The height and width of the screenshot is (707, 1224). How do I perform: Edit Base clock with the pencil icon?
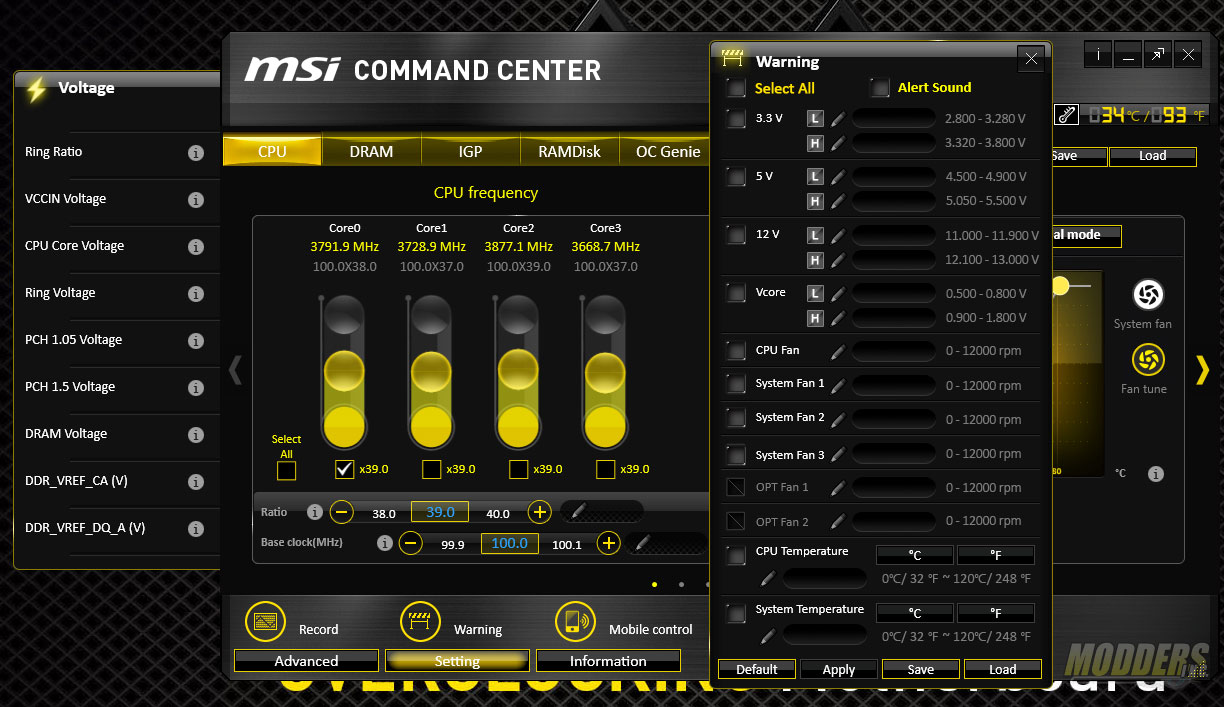point(643,543)
